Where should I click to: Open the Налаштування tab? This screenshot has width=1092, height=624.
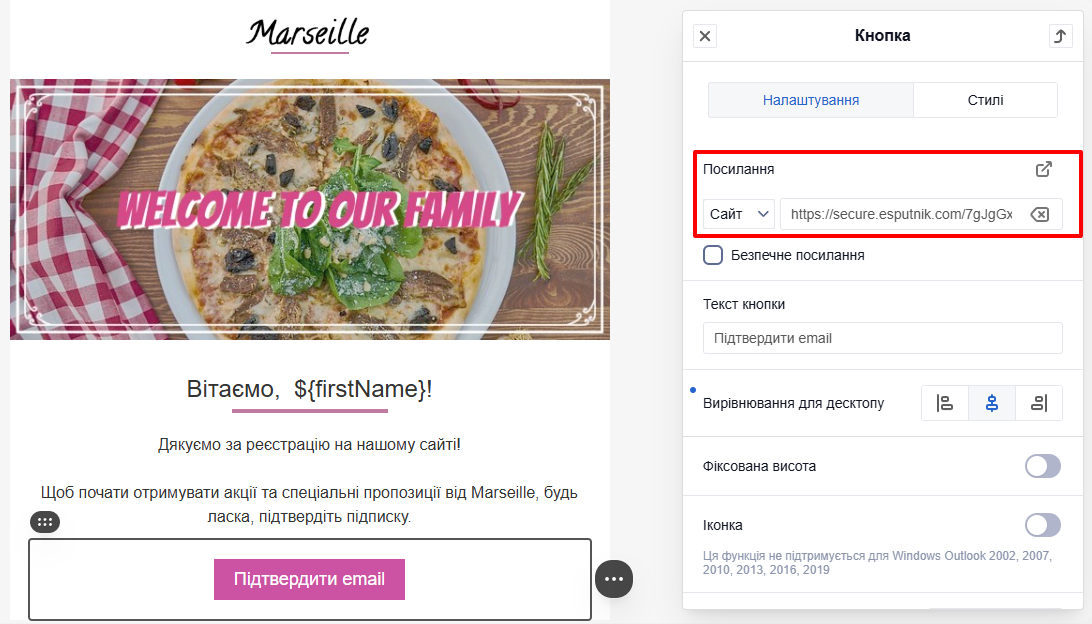(x=810, y=99)
